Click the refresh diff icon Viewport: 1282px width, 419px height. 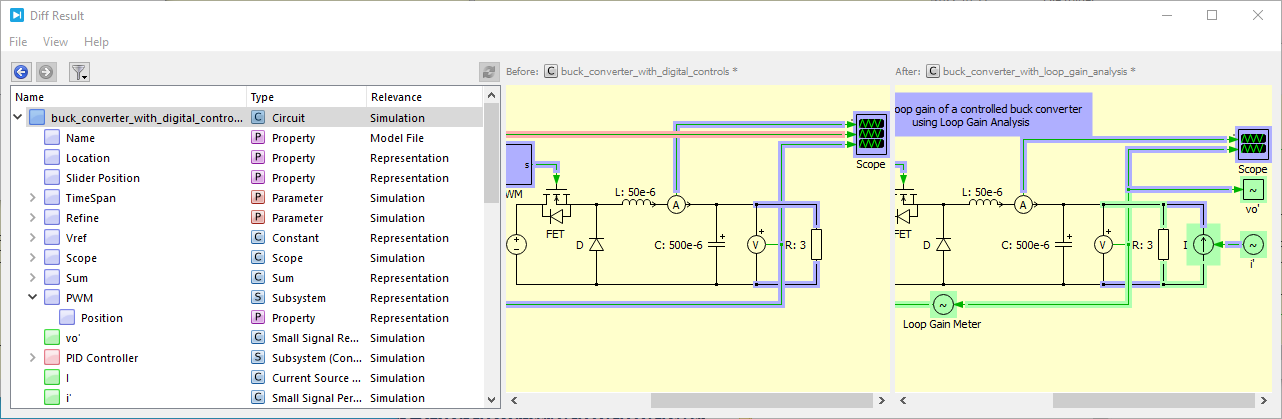(489, 72)
